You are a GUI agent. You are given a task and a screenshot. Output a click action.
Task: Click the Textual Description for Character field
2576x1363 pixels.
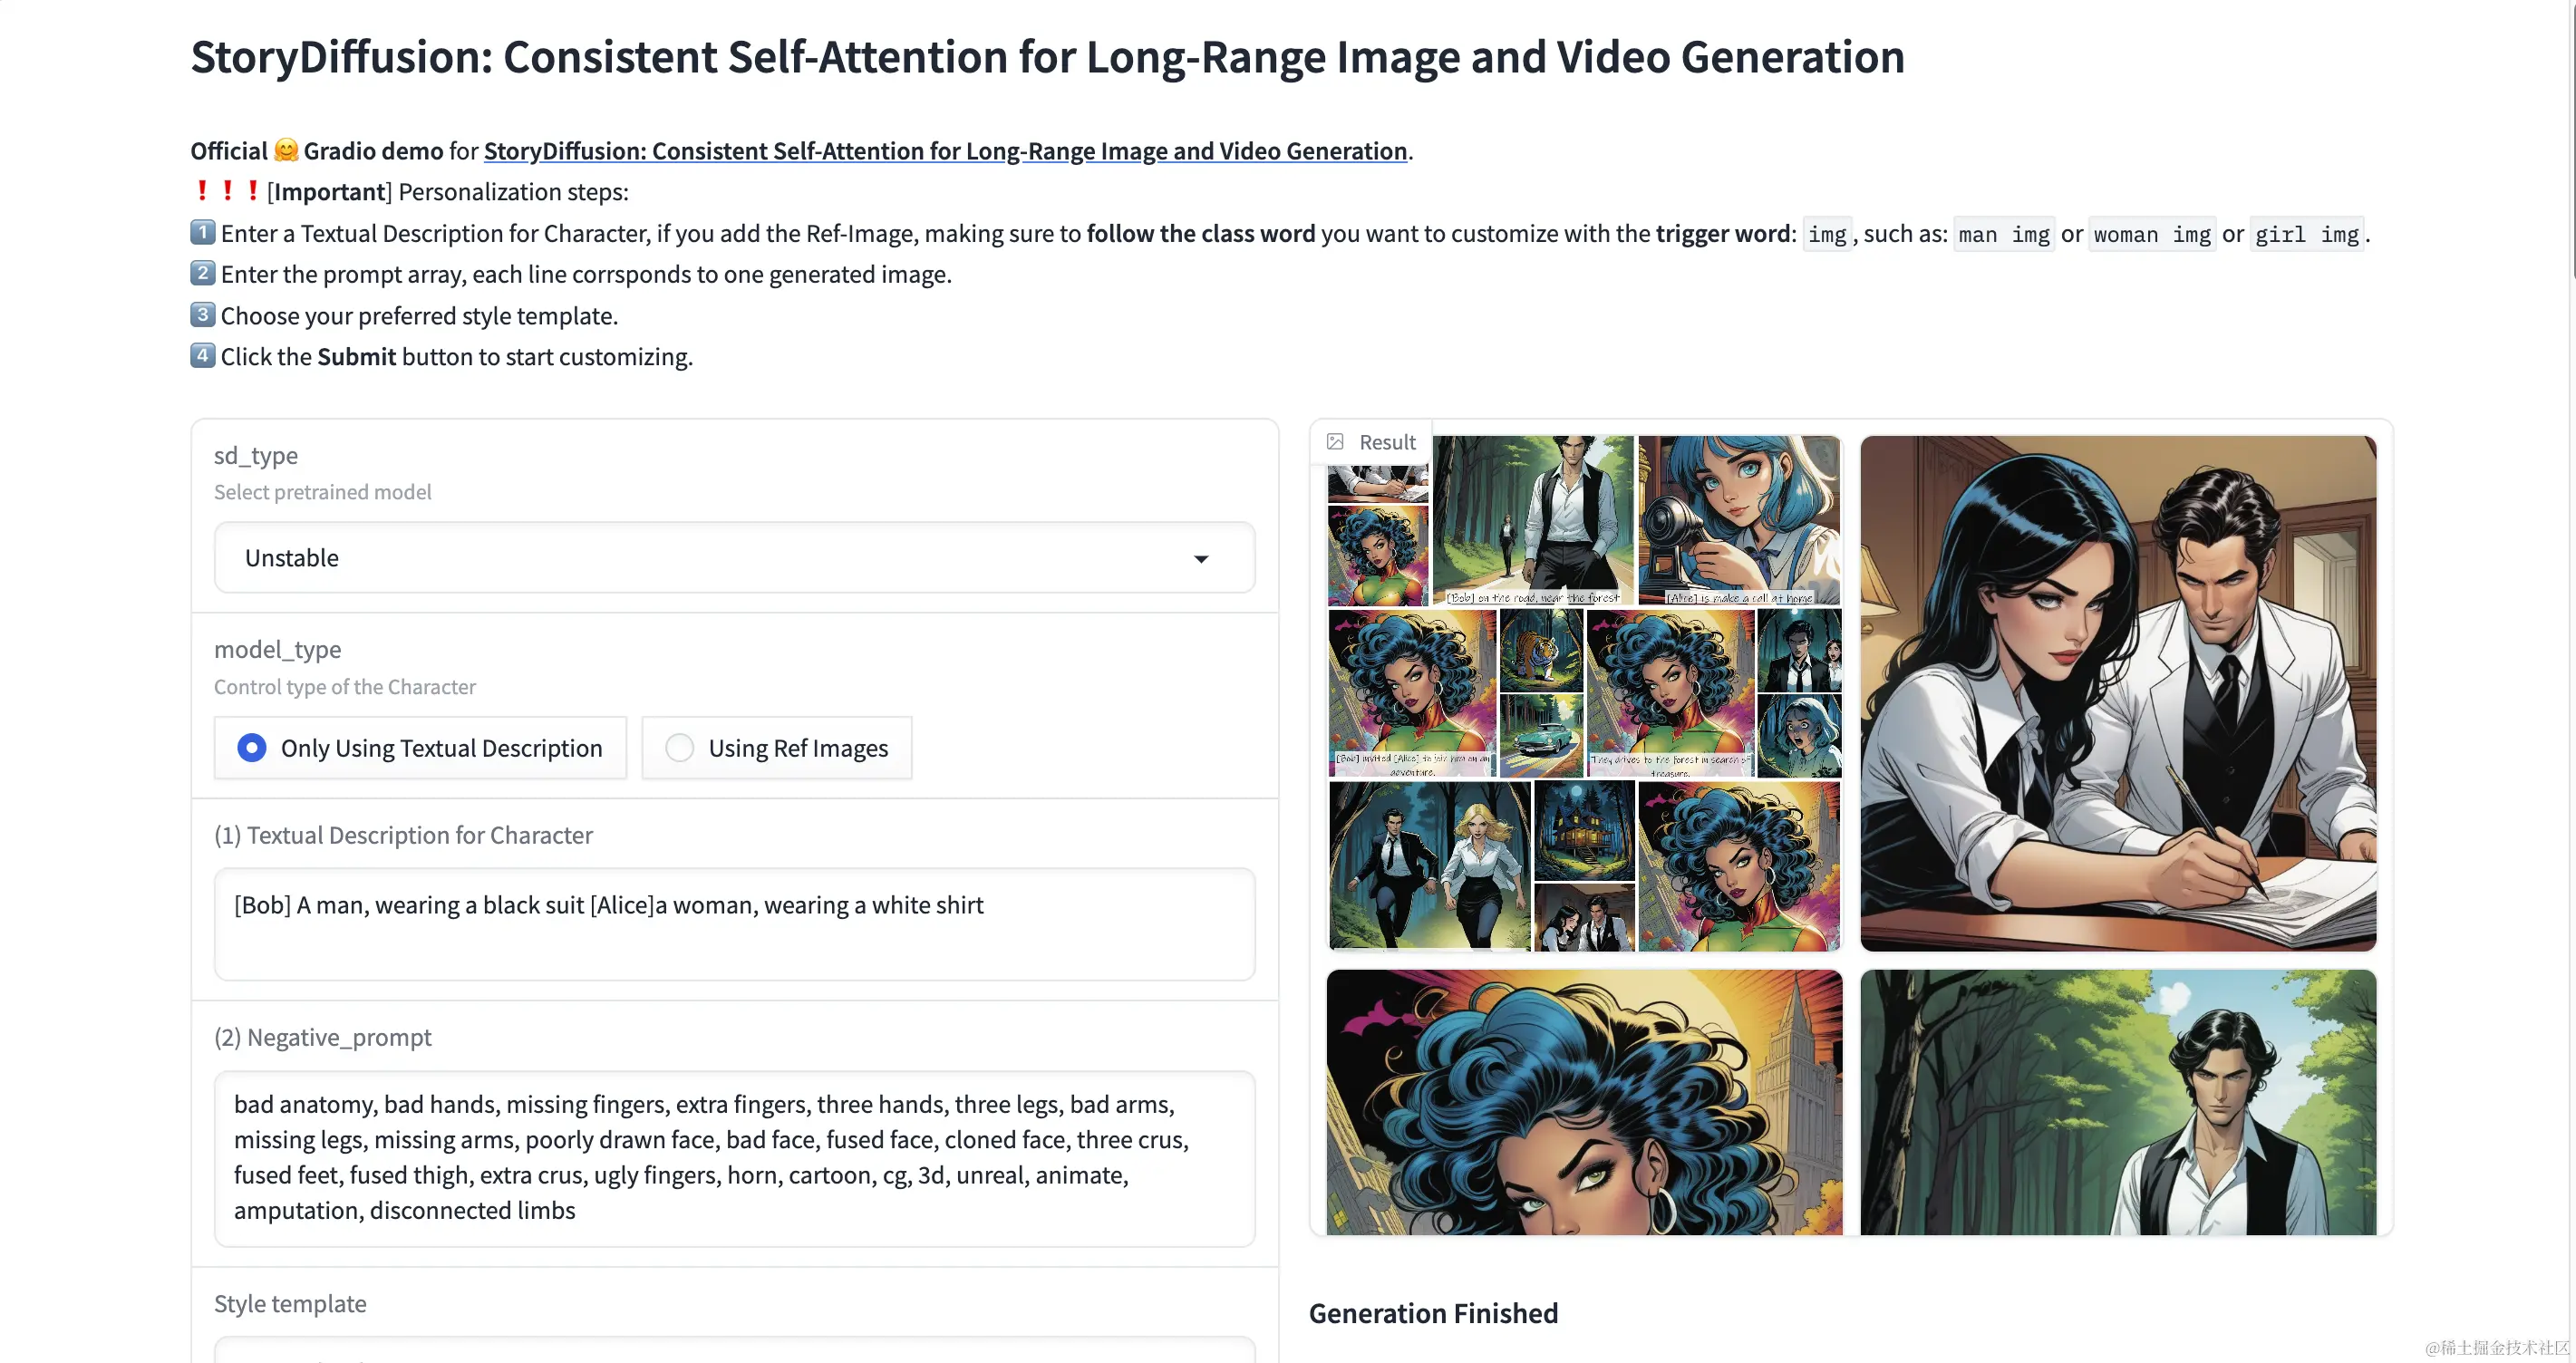pyautogui.click(x=734, y=923)
